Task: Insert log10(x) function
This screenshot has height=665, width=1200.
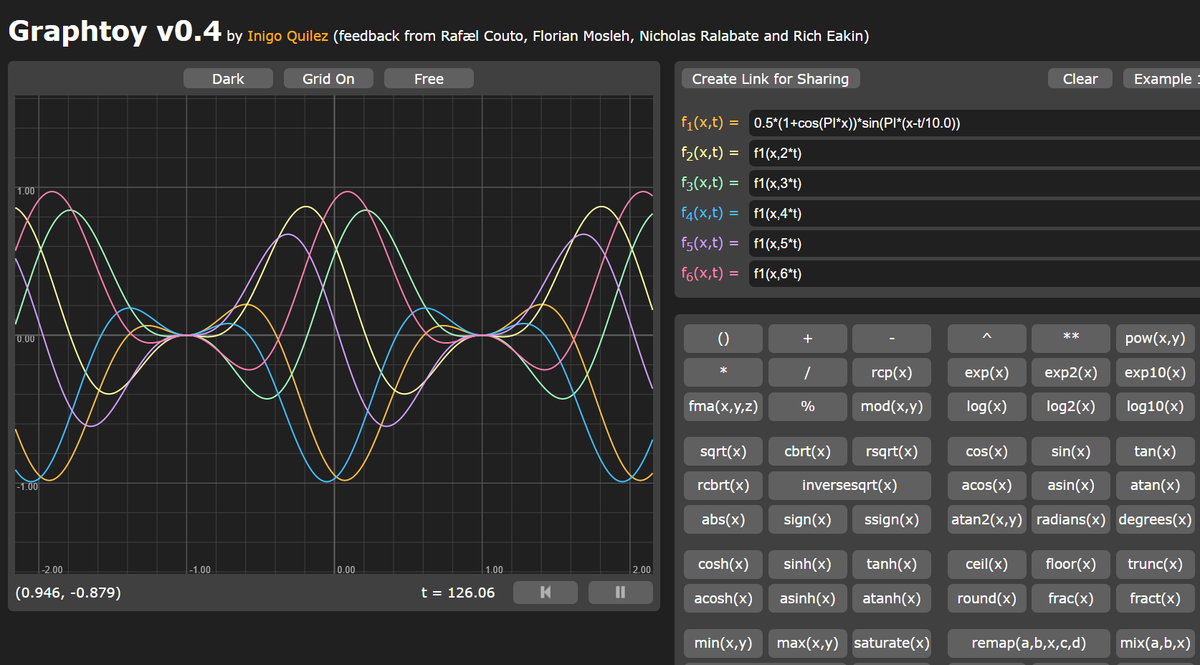Action: point(1155,406)
